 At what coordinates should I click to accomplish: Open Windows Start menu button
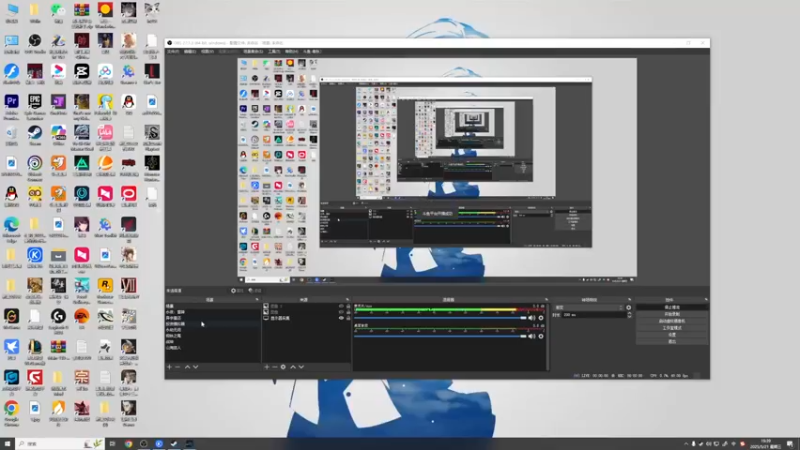pos(7,444)
